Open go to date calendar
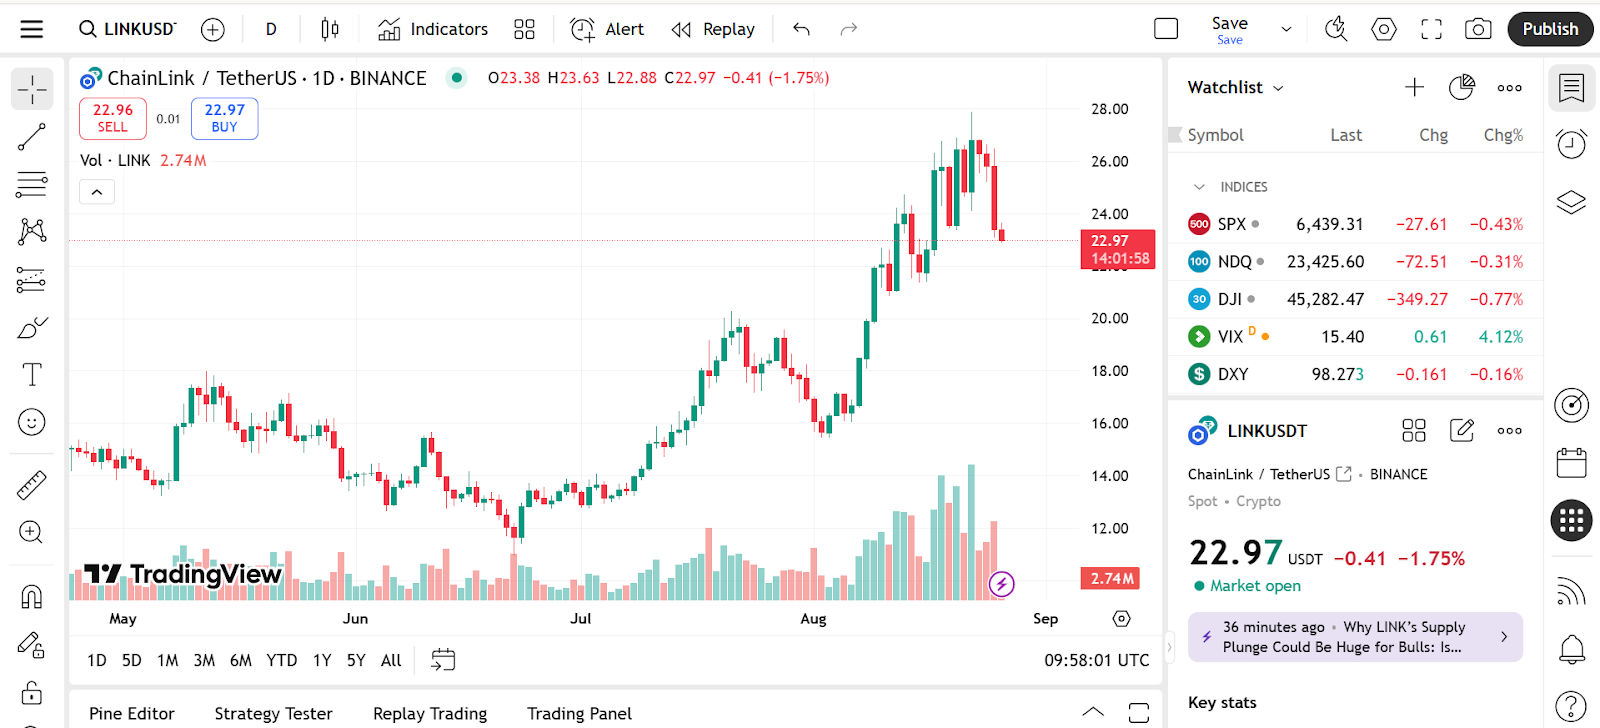 pyautogui.click(x=443, y=660)
